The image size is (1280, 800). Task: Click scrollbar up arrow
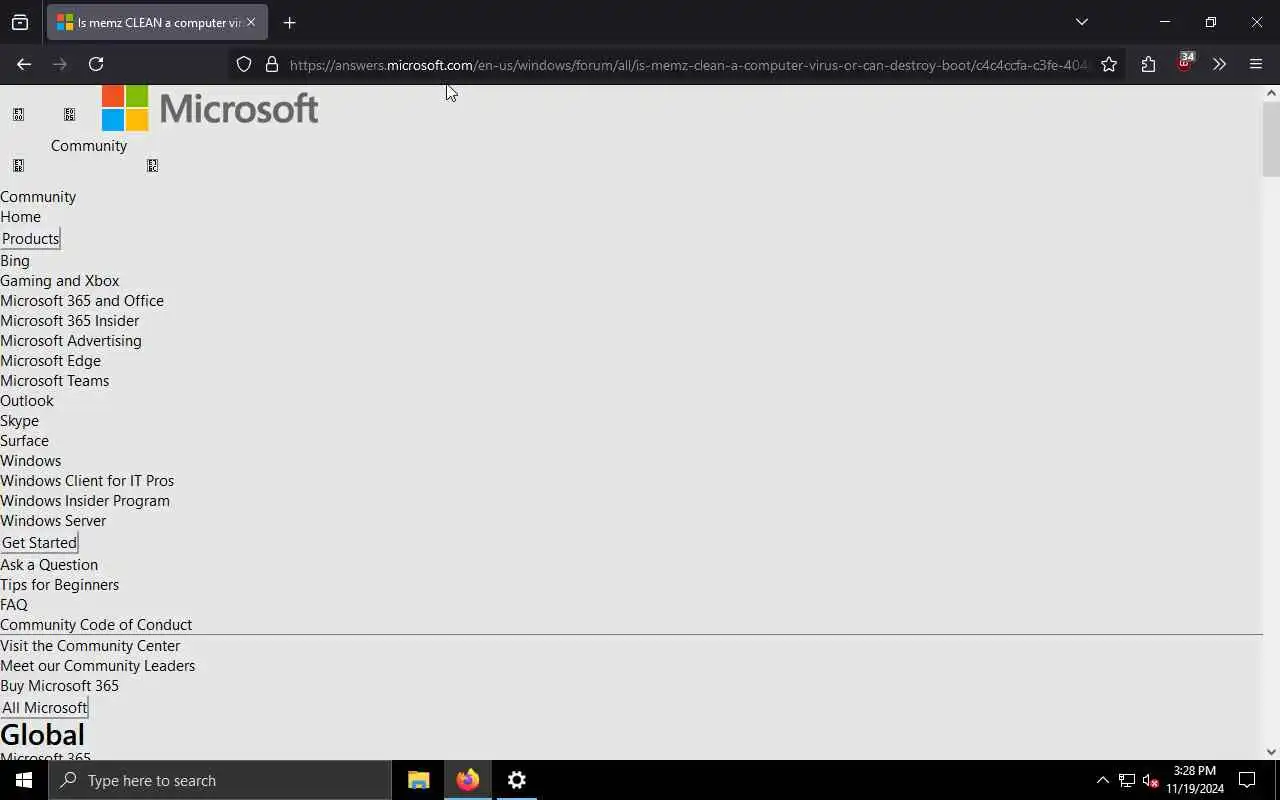(x=1271, y=93)
